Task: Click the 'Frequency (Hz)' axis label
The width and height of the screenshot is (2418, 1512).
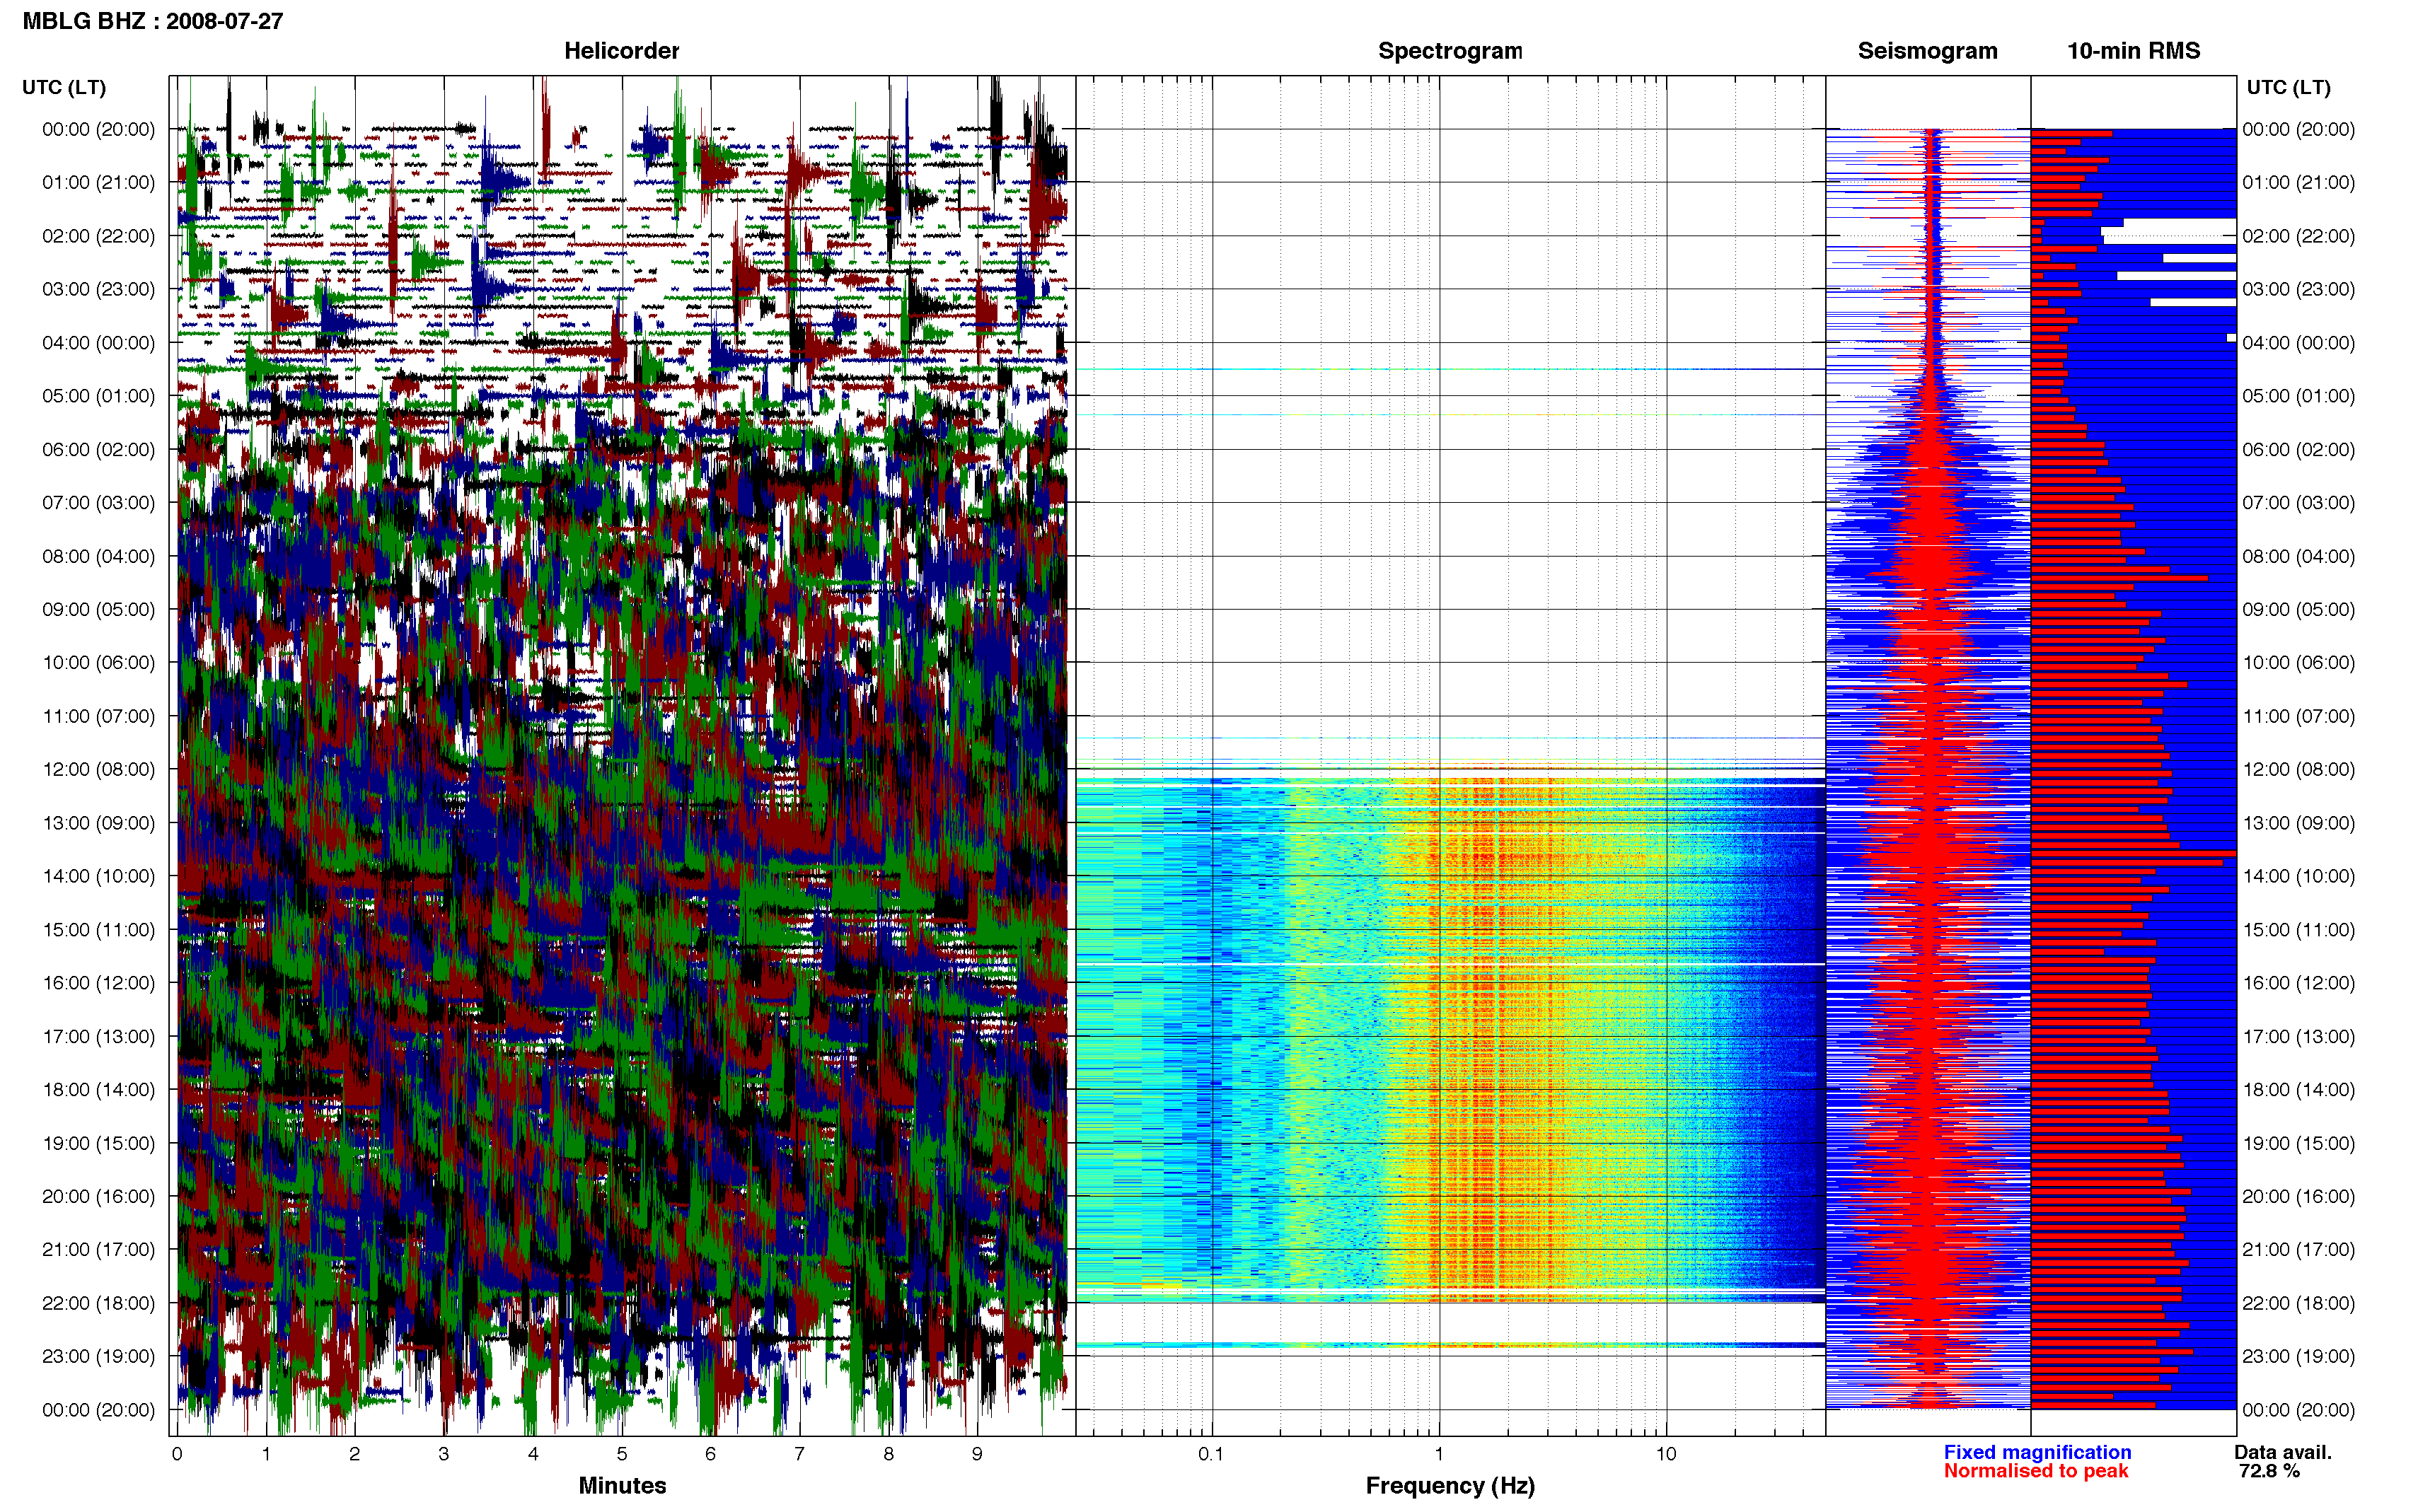Action: (x=1450, y=1486)
